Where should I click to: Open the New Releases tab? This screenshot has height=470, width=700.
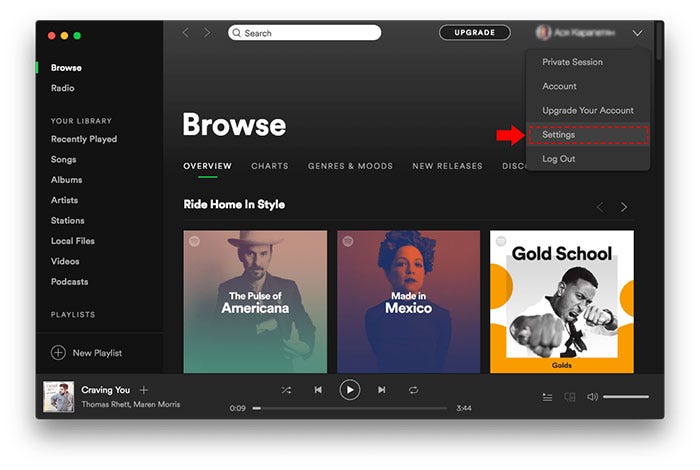point(447,166)
